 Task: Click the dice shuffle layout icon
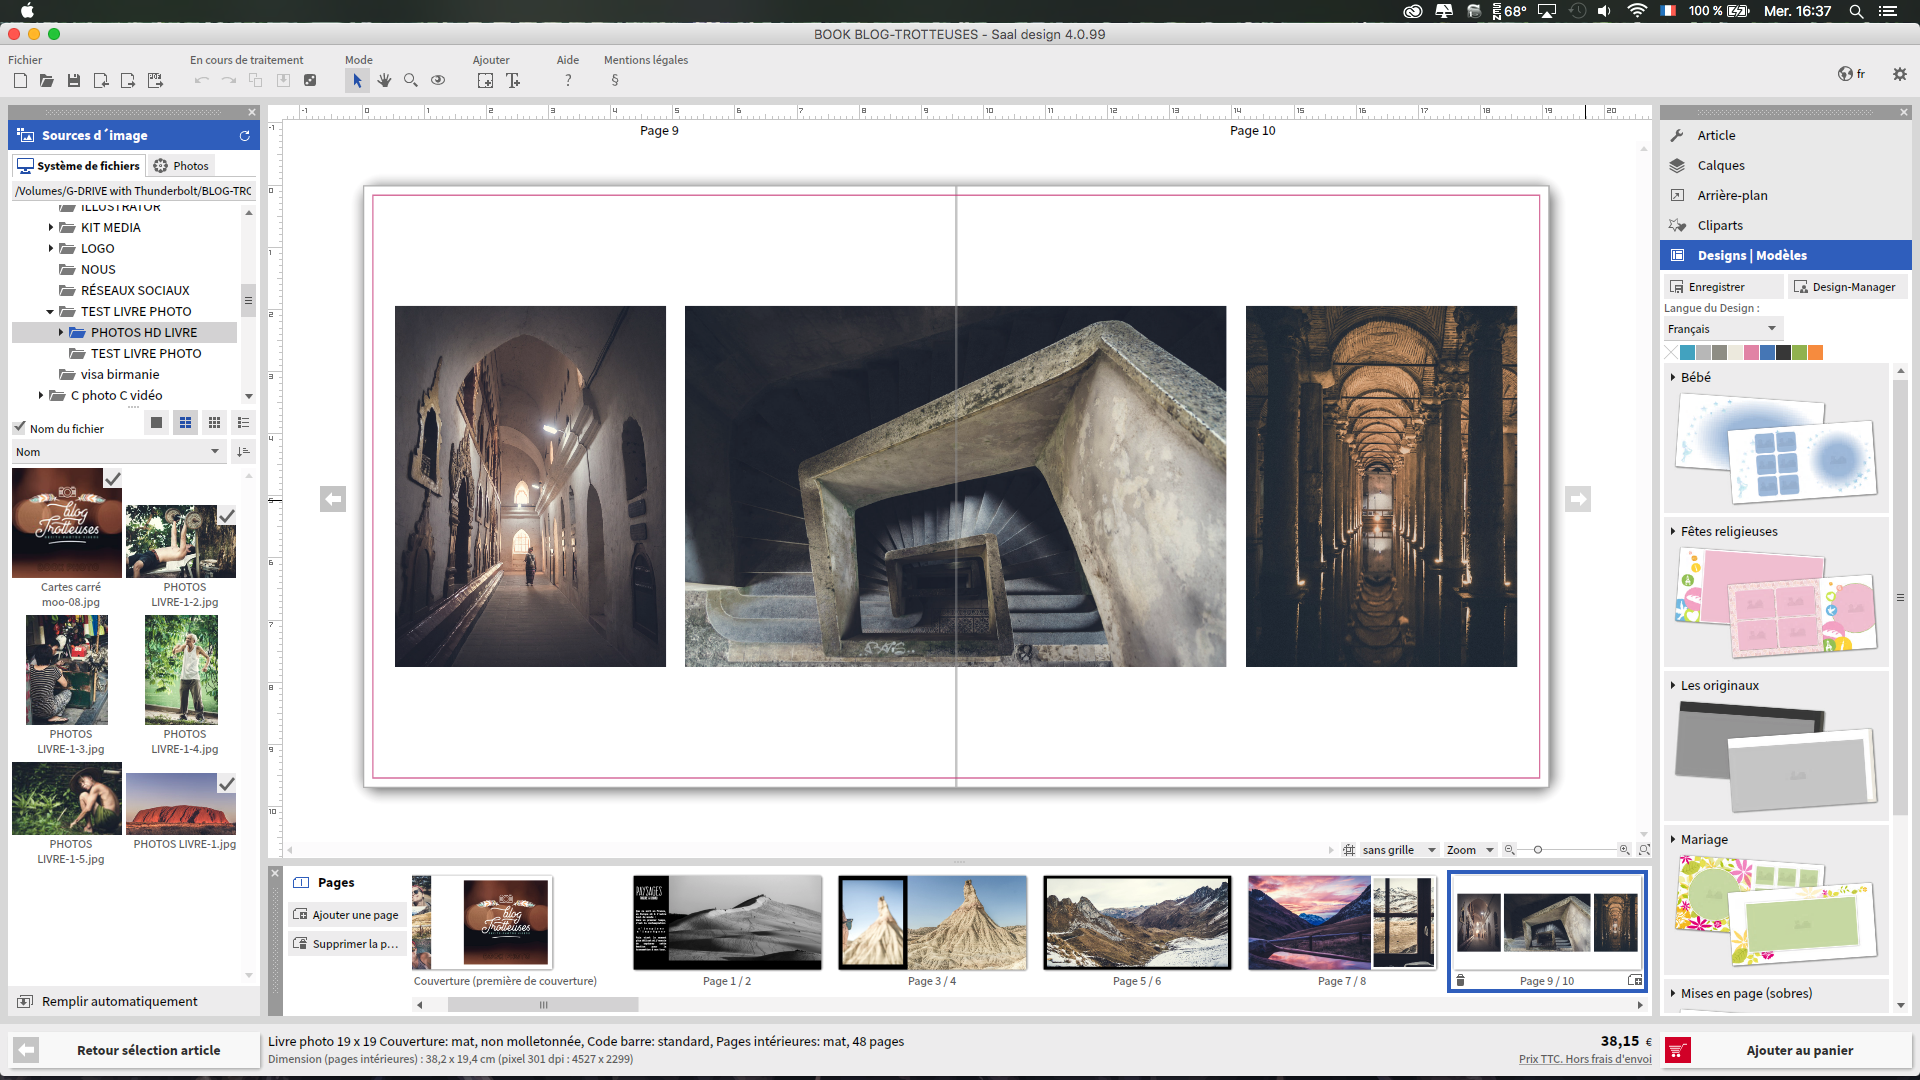coord(310,80)
